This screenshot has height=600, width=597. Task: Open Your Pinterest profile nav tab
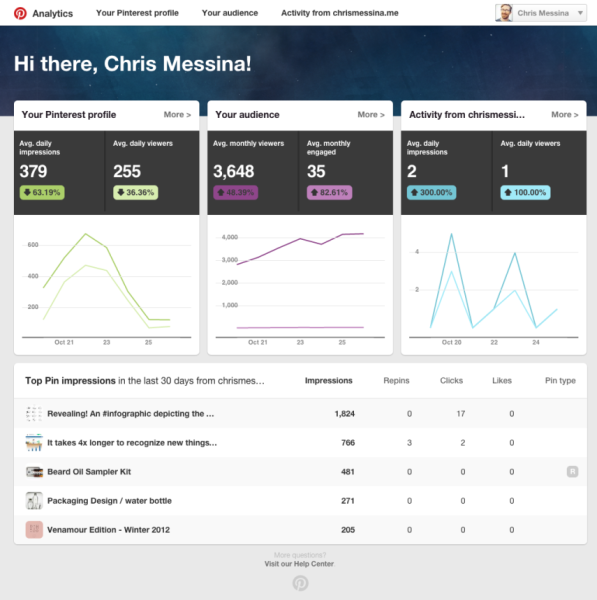pyautogui.click(x=137, y=13)
